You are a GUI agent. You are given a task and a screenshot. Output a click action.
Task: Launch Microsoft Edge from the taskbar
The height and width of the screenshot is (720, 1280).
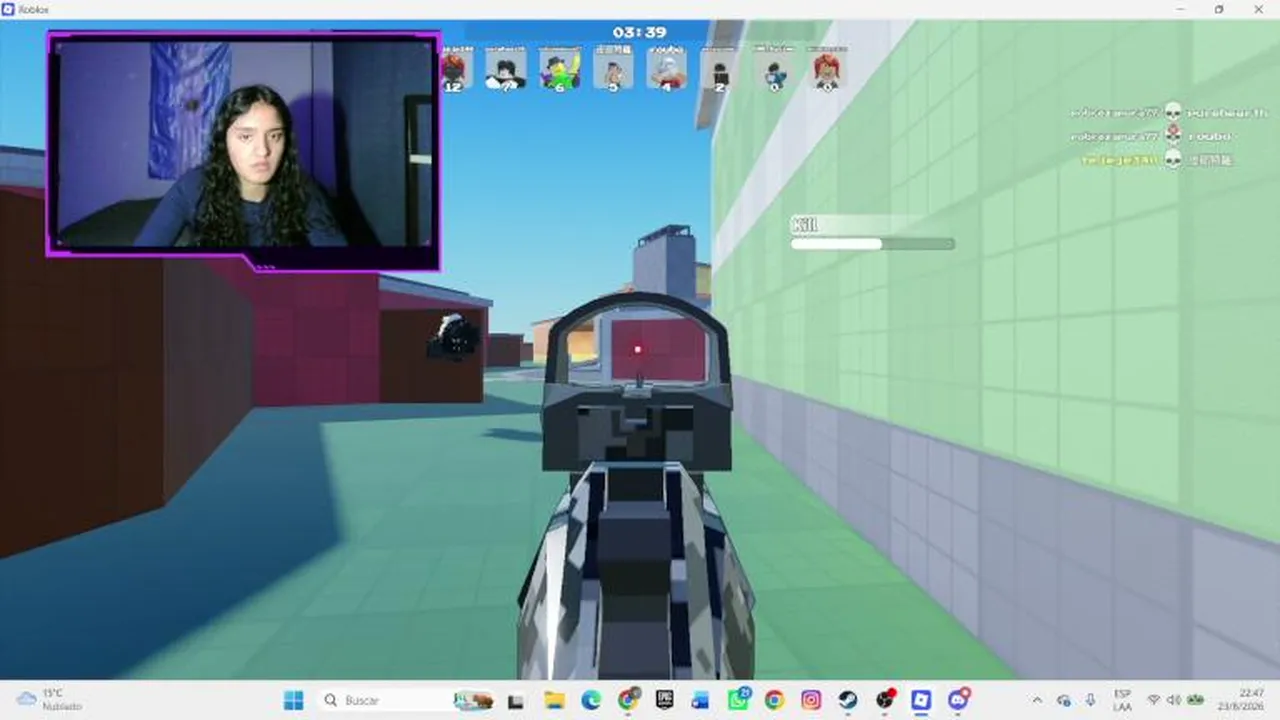[591, 700]
